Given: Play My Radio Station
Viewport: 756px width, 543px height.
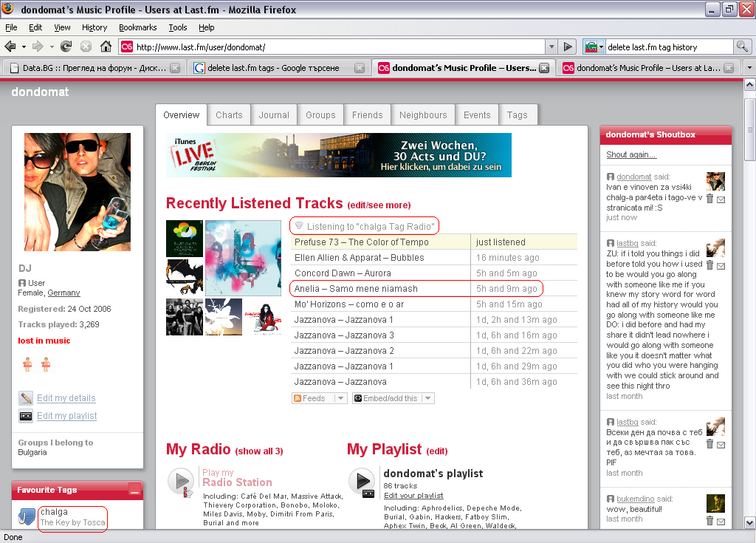Looking at the screenshot, I should point(181,481).
